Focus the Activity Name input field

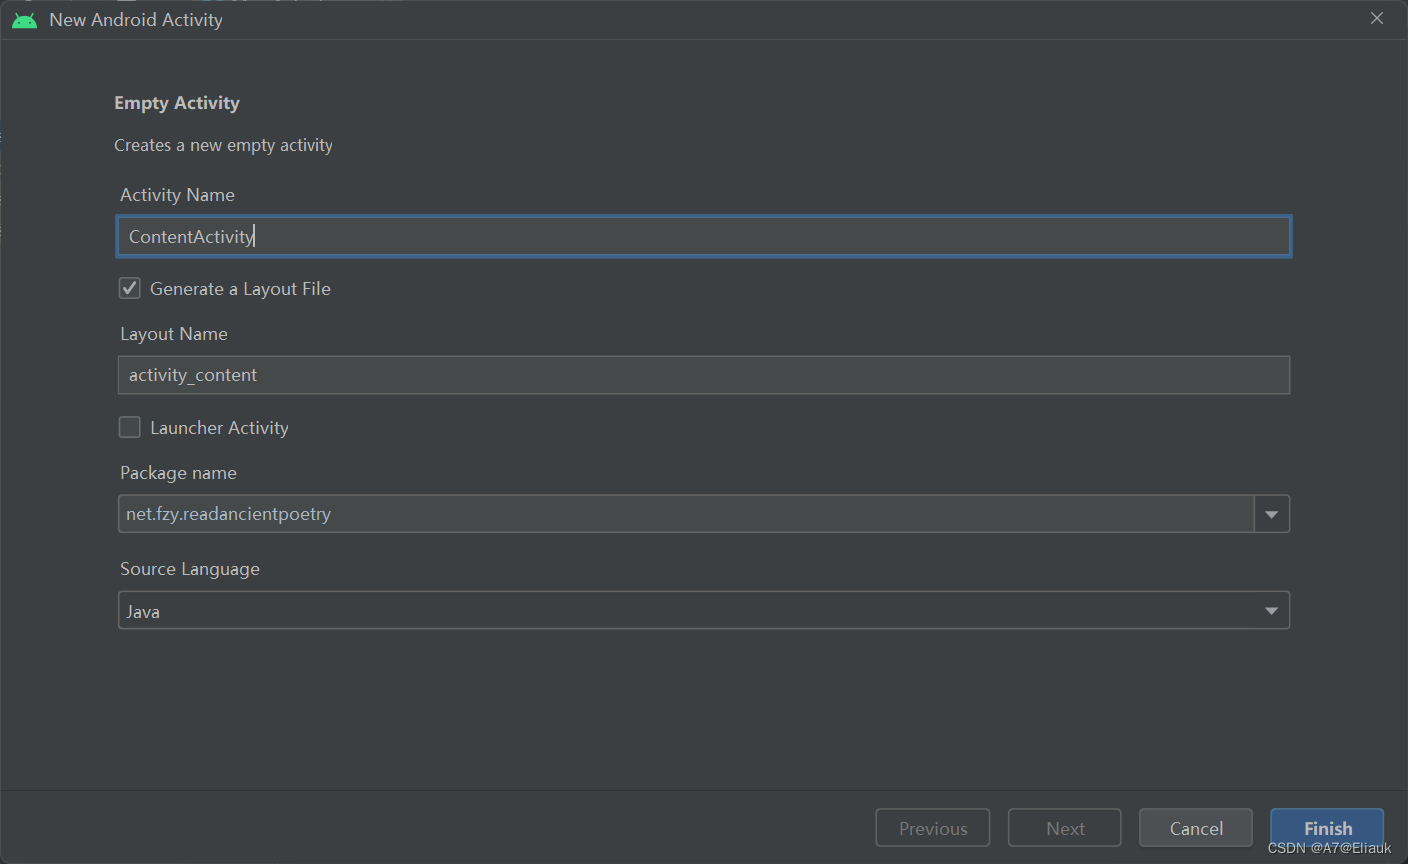click(704, 237)
